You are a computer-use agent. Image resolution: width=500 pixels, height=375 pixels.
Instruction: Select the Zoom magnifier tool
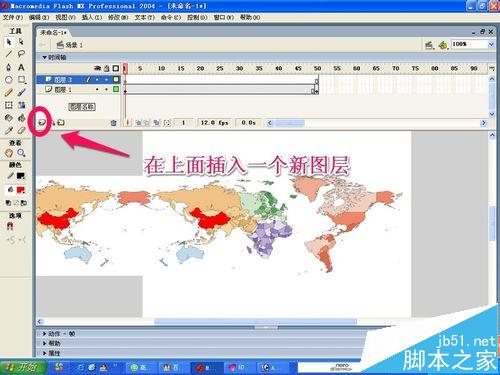21,153
